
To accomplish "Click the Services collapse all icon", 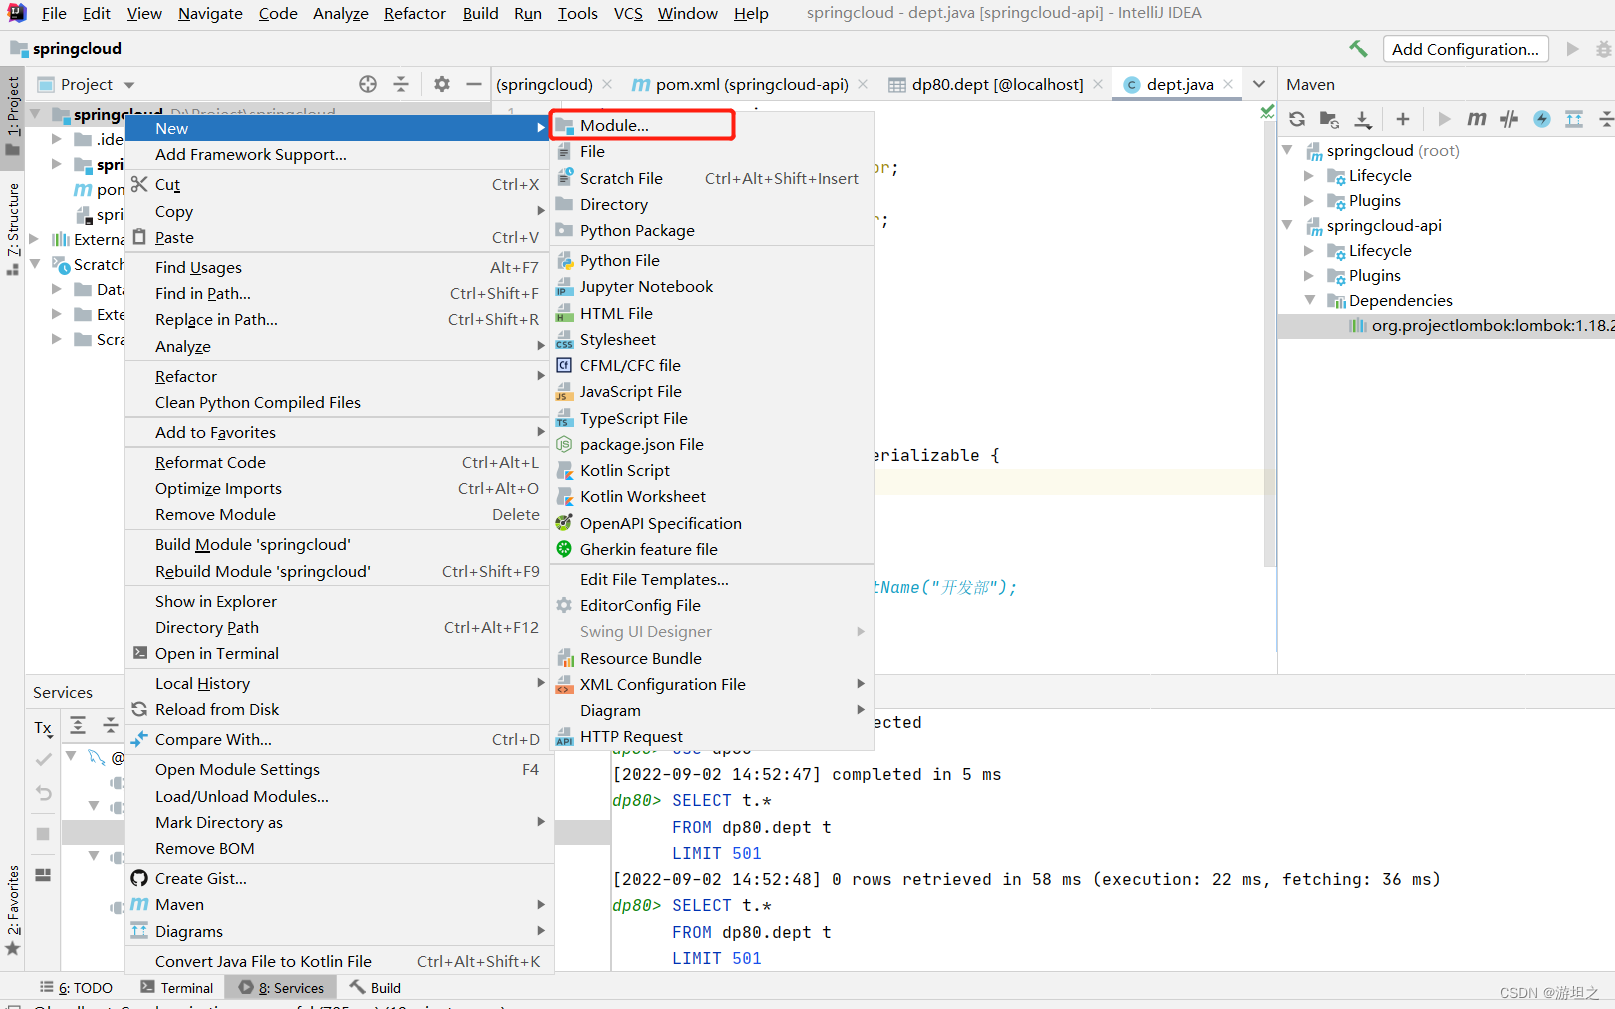I will [x=110, y=725].
